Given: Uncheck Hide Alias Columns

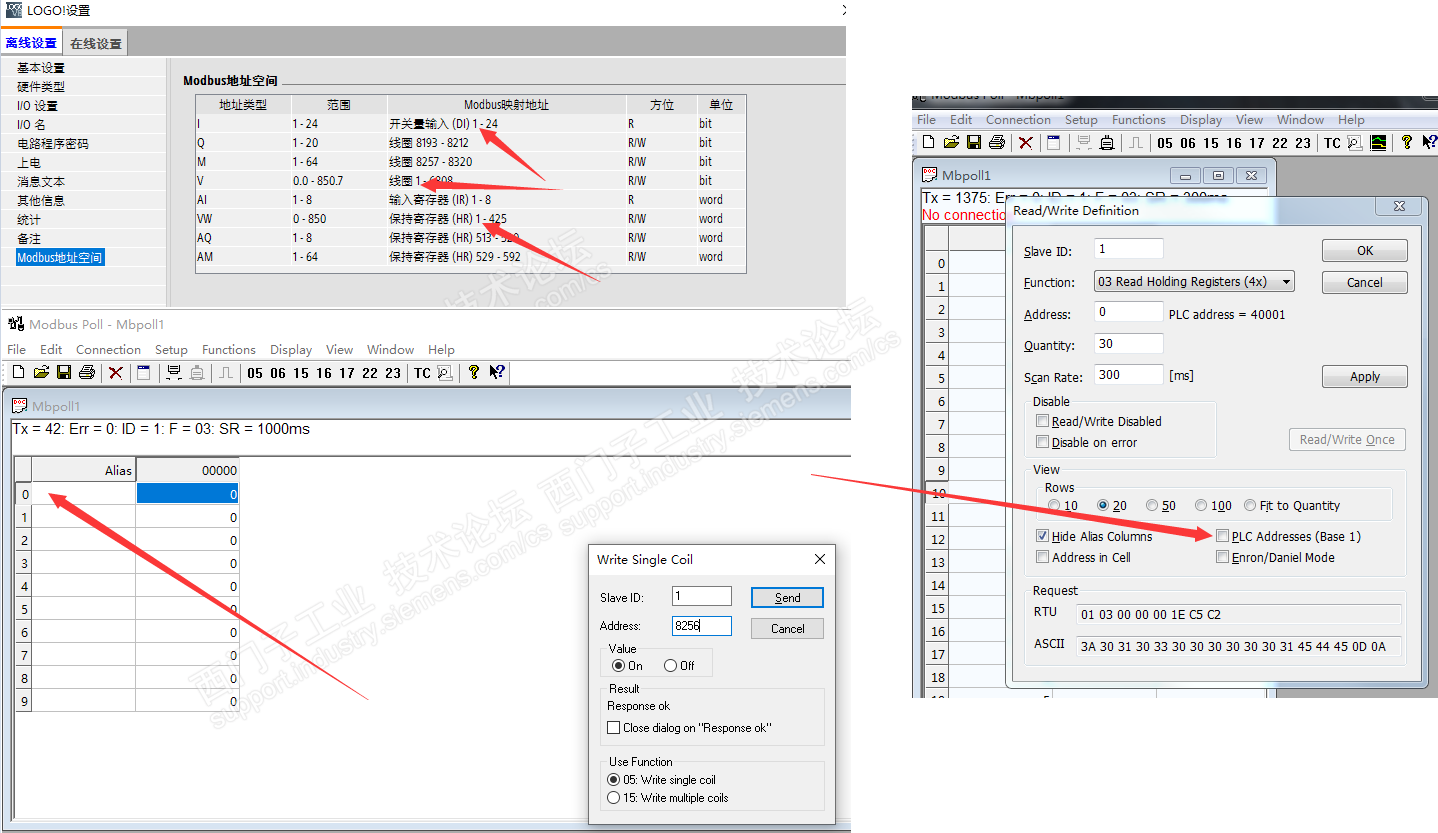Looking at the screenshot, I should [1043, 536].
